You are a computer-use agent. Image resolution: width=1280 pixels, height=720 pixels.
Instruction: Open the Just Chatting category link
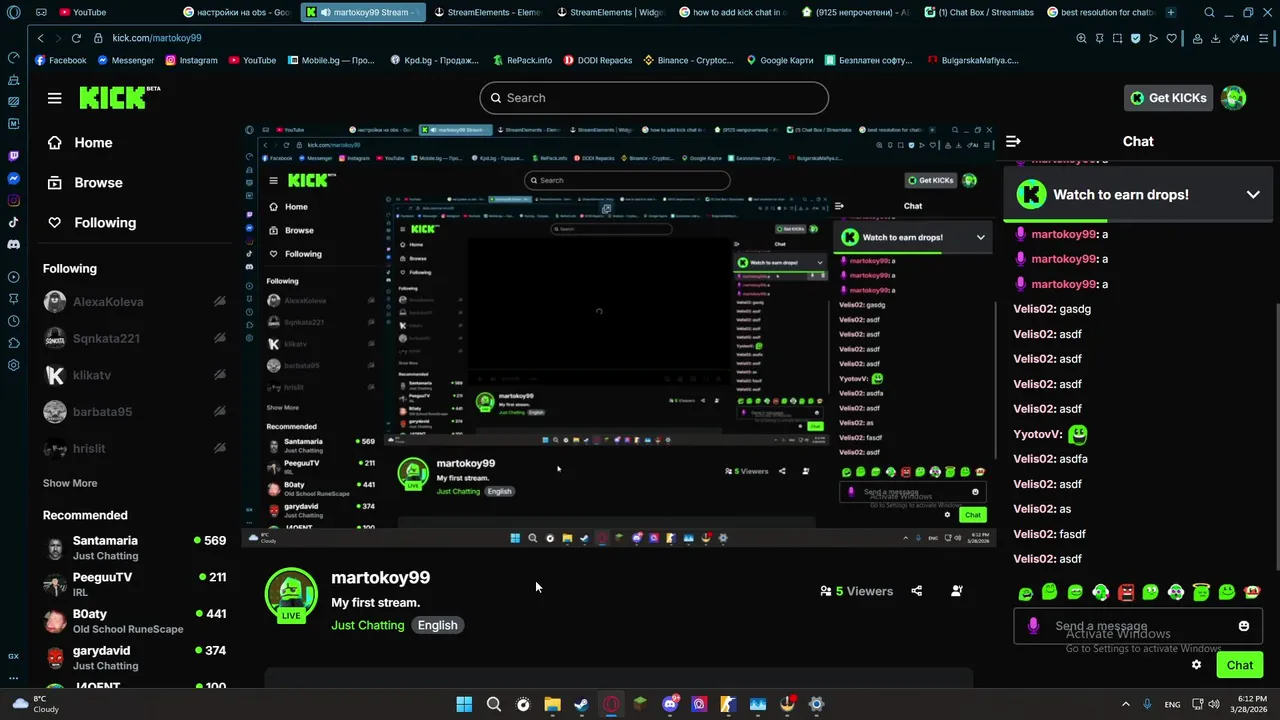click(368, 625)
